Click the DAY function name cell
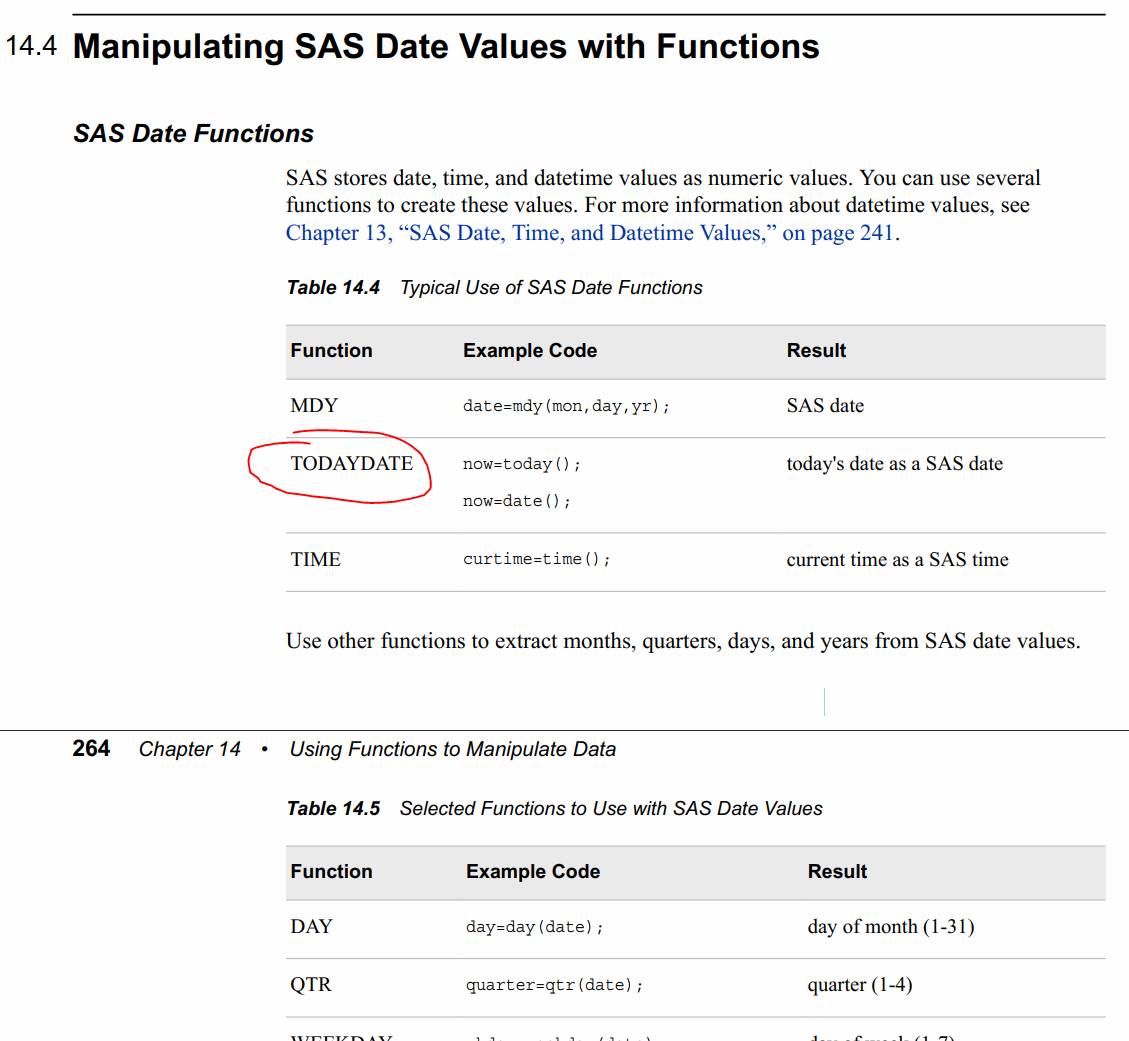 coord(311,927)
